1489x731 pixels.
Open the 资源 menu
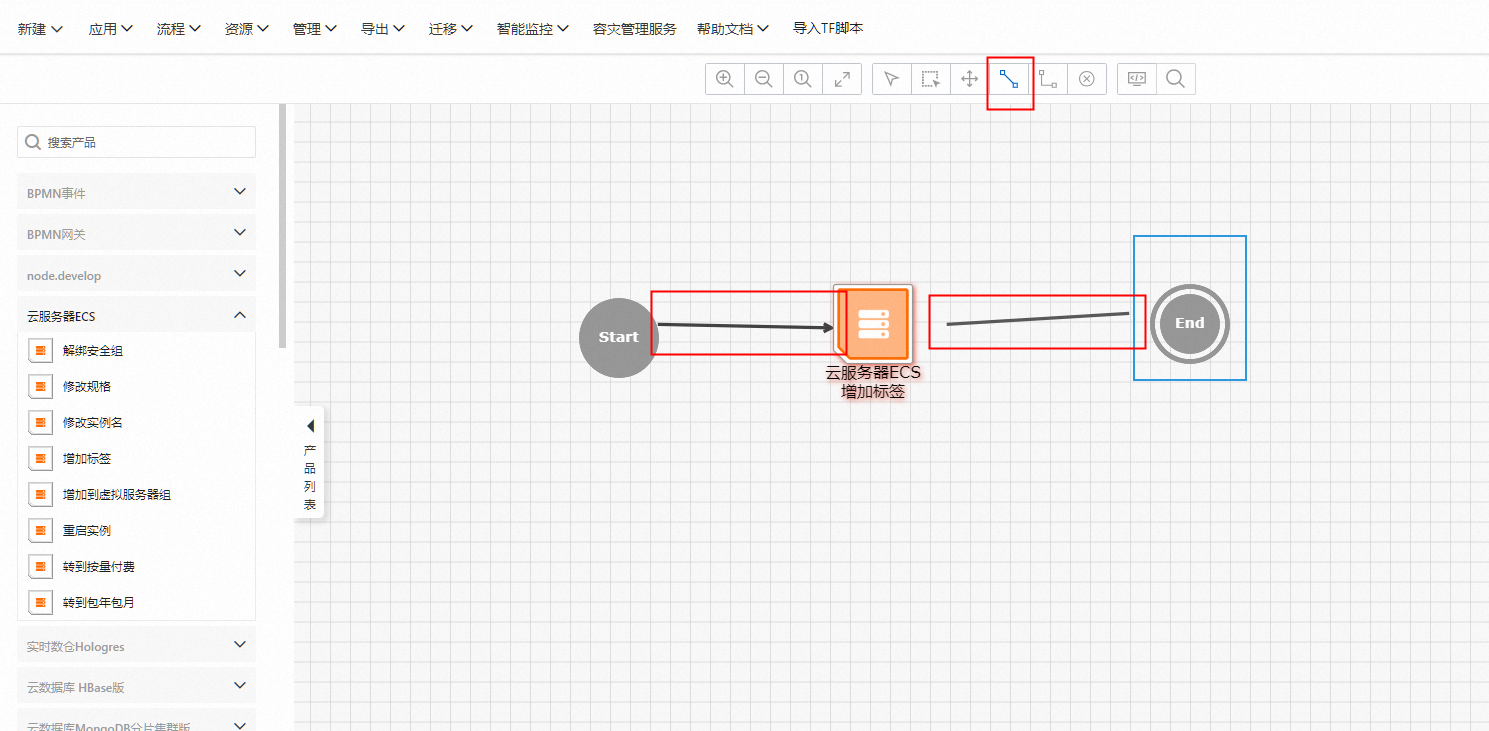(247, 29)
